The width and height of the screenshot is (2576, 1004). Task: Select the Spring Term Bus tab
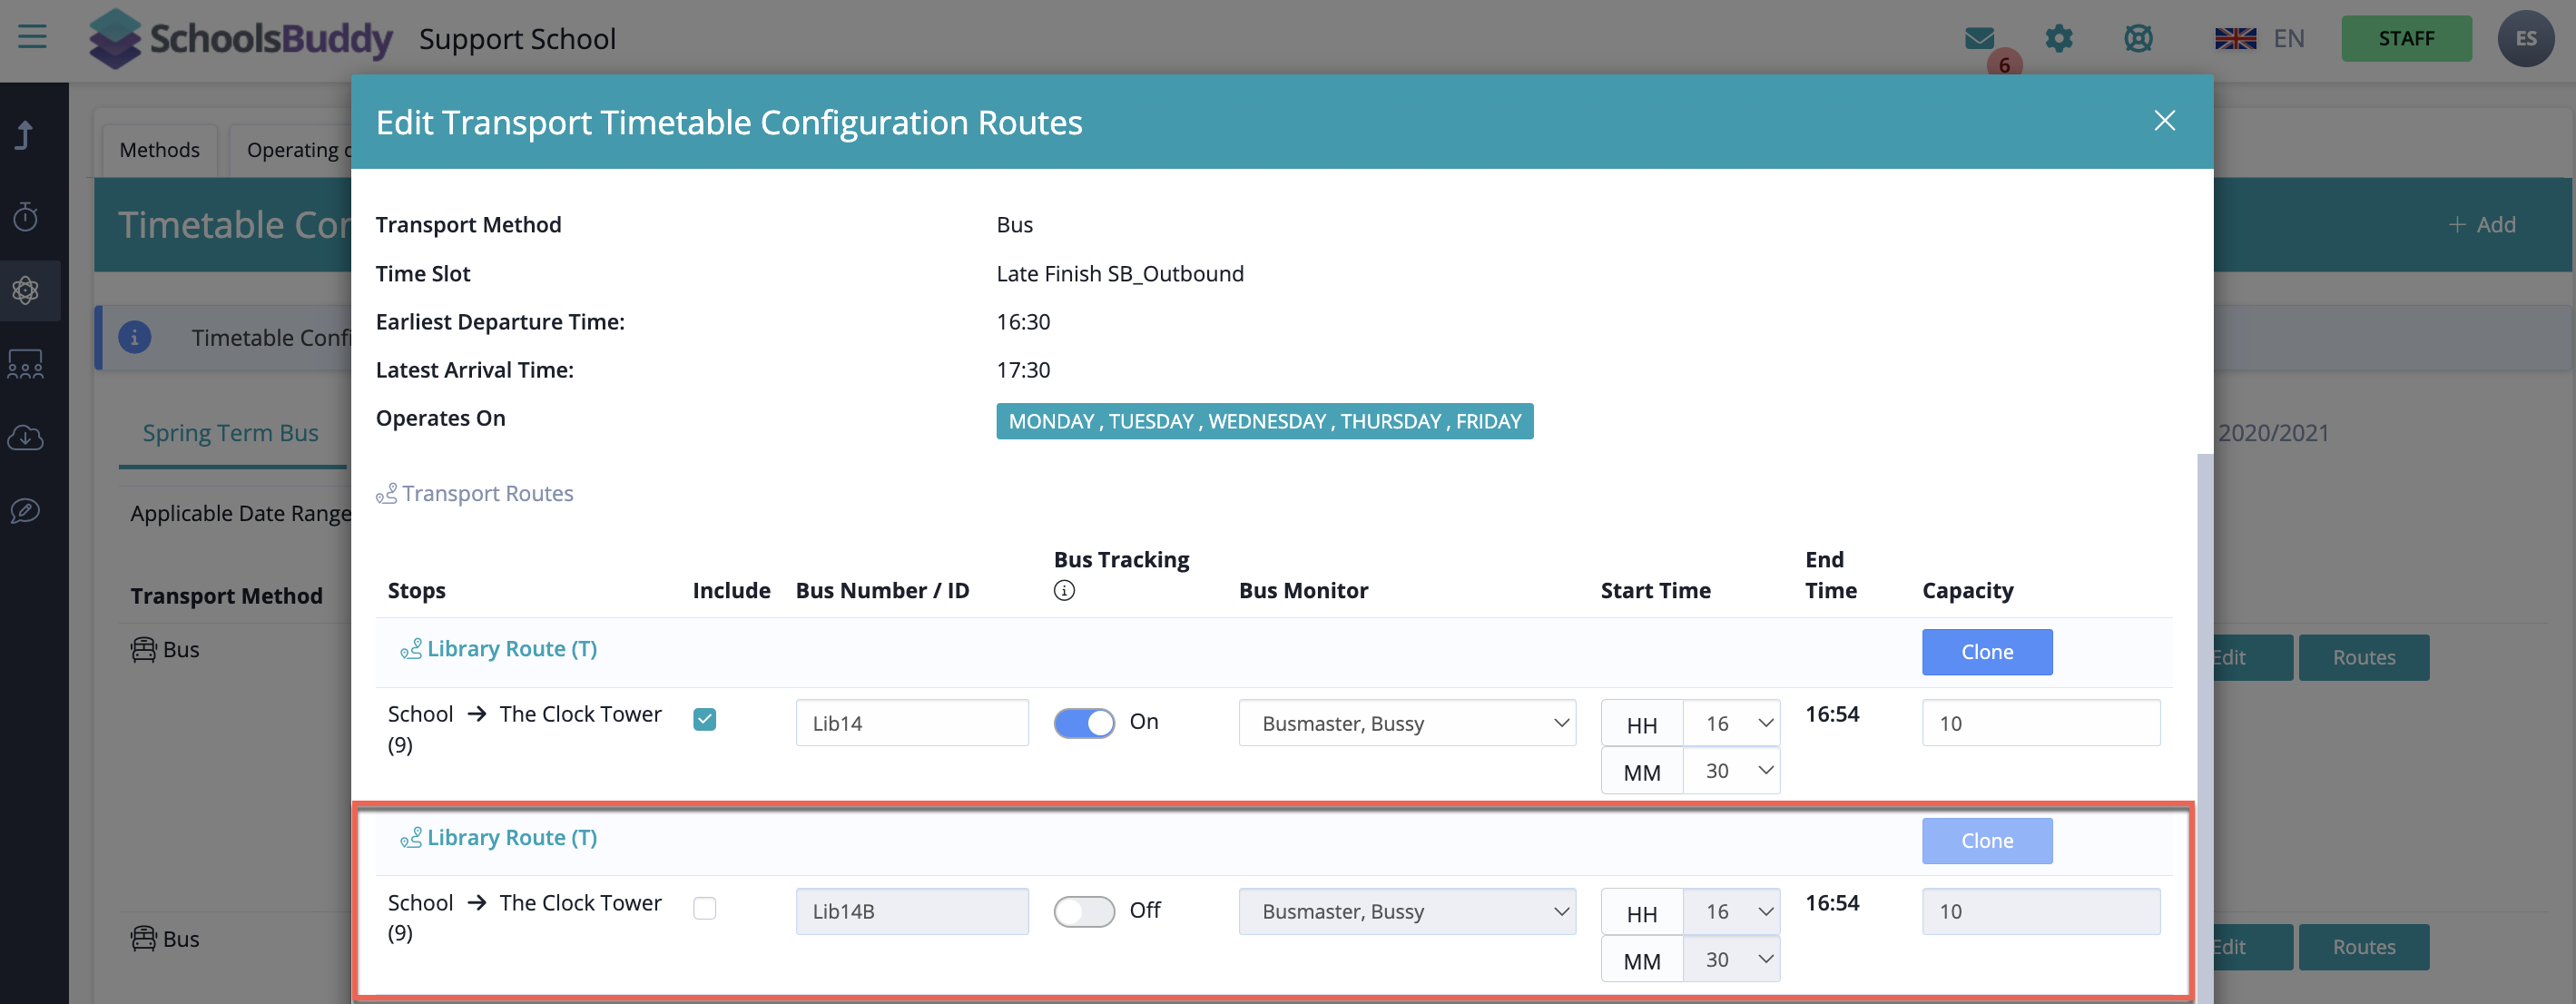pyautogui.click(x=230, y=433)
